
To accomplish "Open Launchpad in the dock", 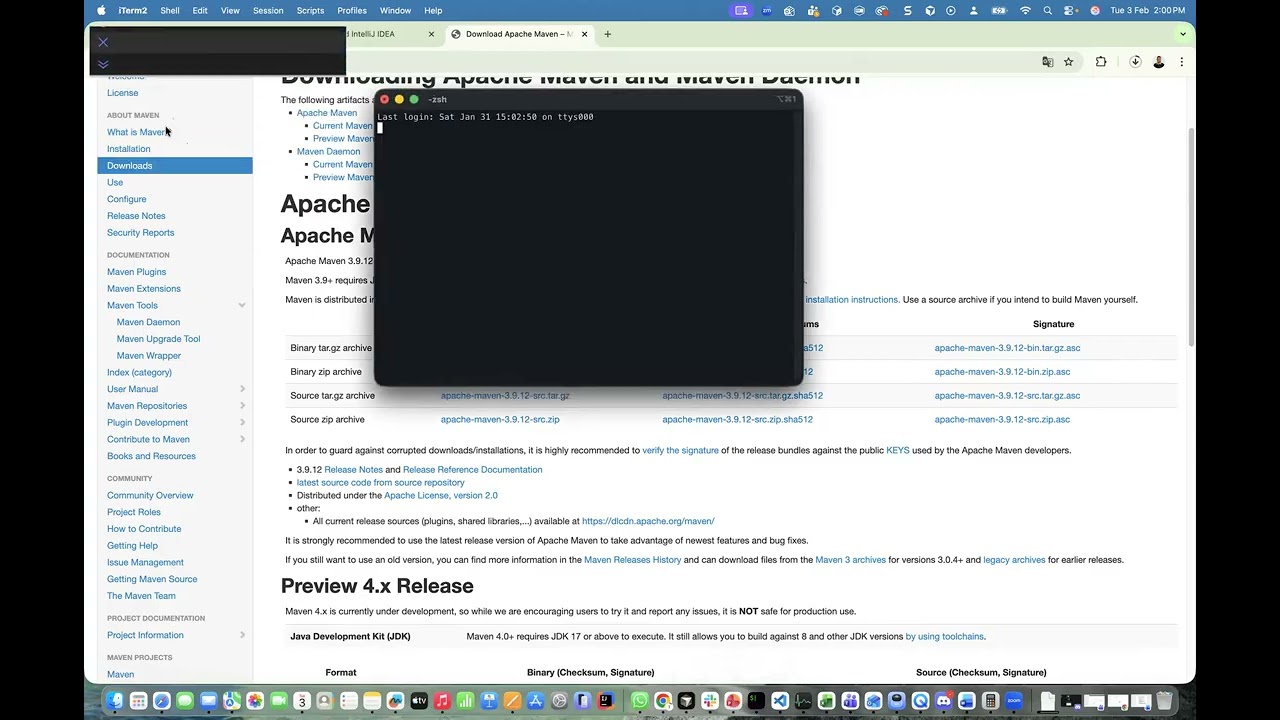I will tap(138, 701).
